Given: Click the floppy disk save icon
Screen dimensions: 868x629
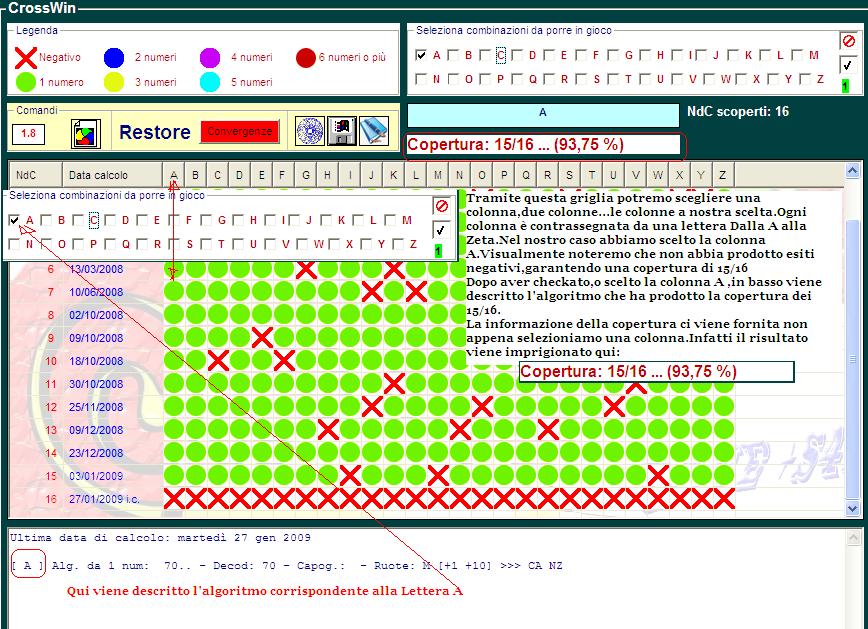Looking at the screenshot, I should coord(342,131).
